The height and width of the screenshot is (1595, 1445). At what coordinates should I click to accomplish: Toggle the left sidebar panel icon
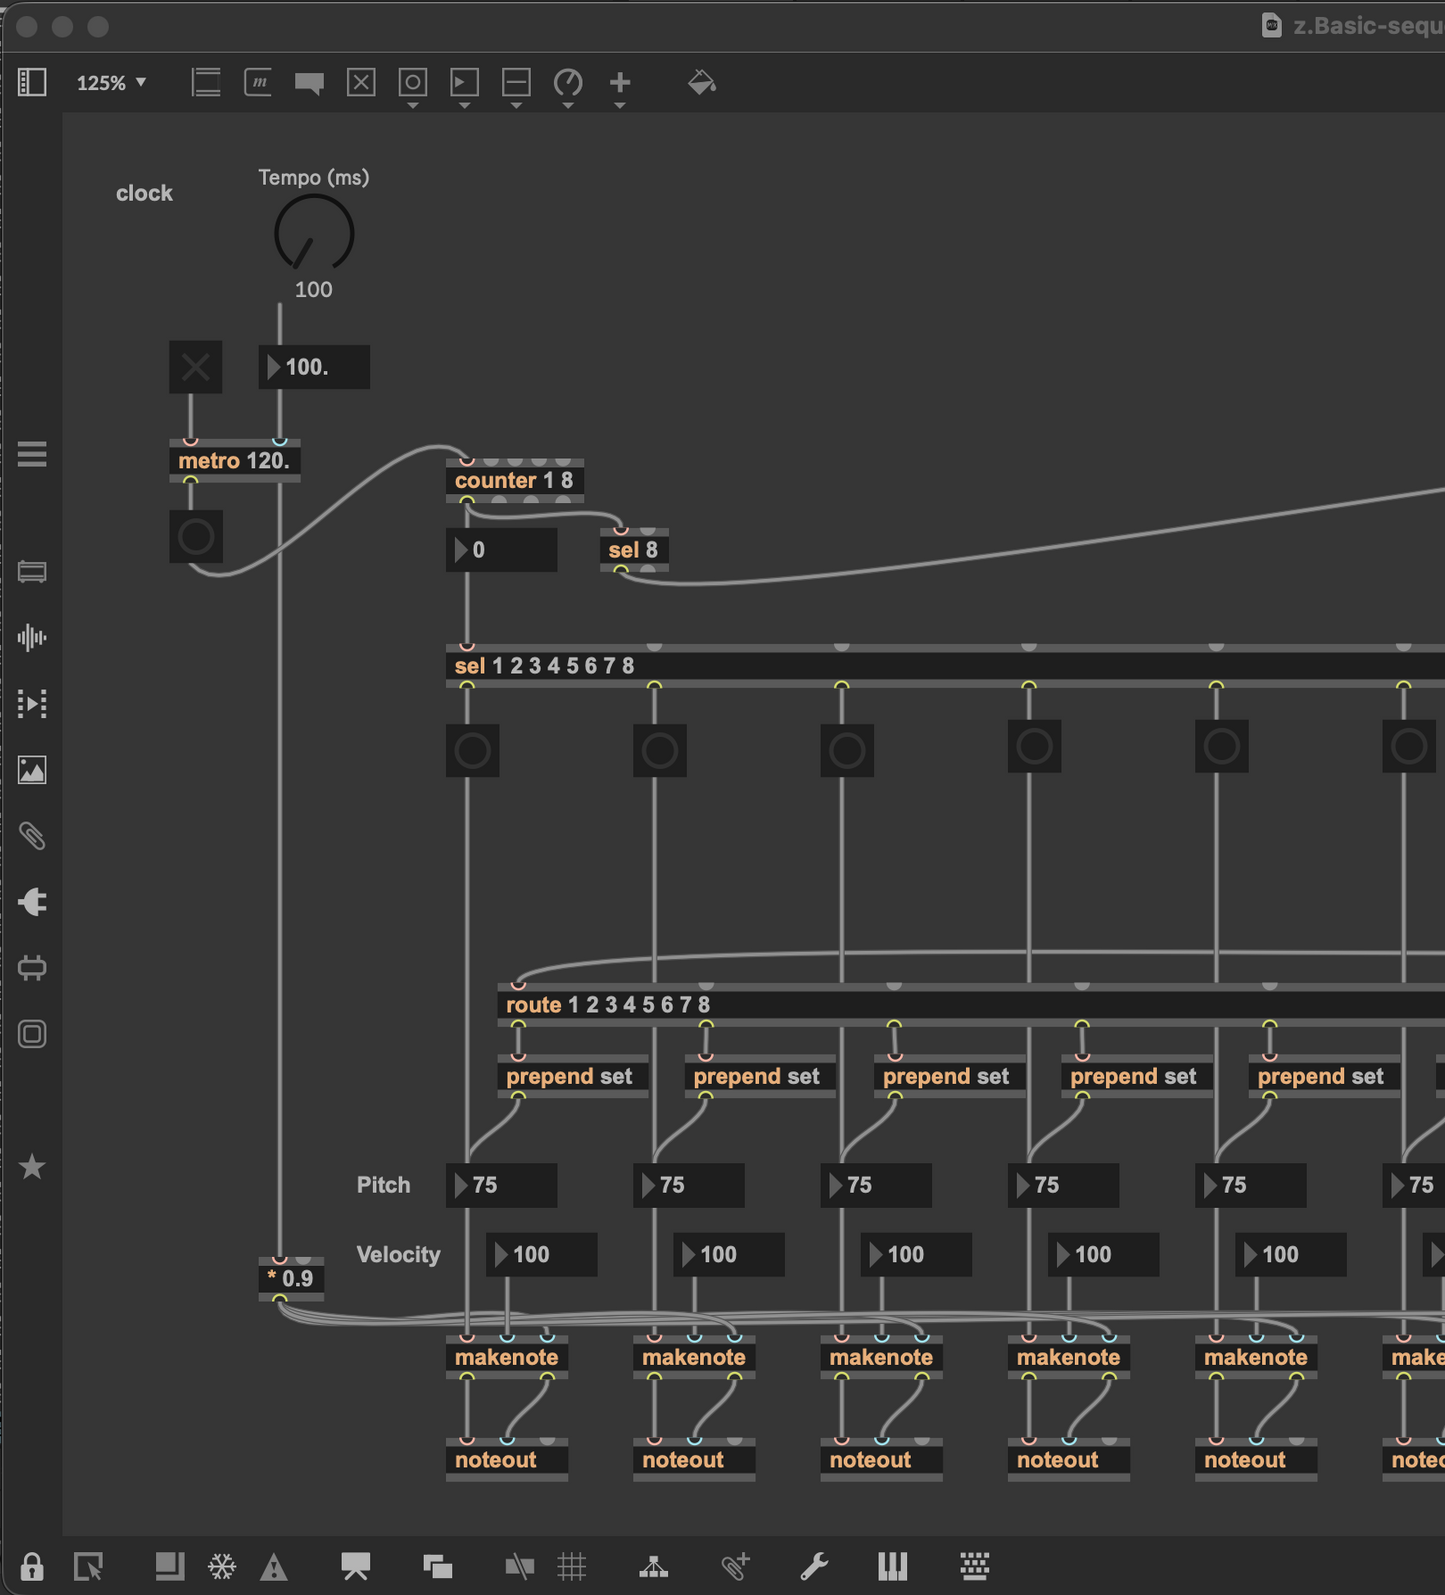pyautogui.click(x=32, y=82)
